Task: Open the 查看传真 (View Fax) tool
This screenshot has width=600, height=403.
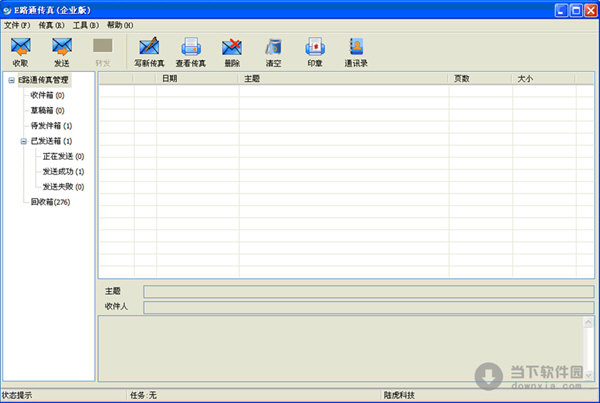Action: click(191, 49)
